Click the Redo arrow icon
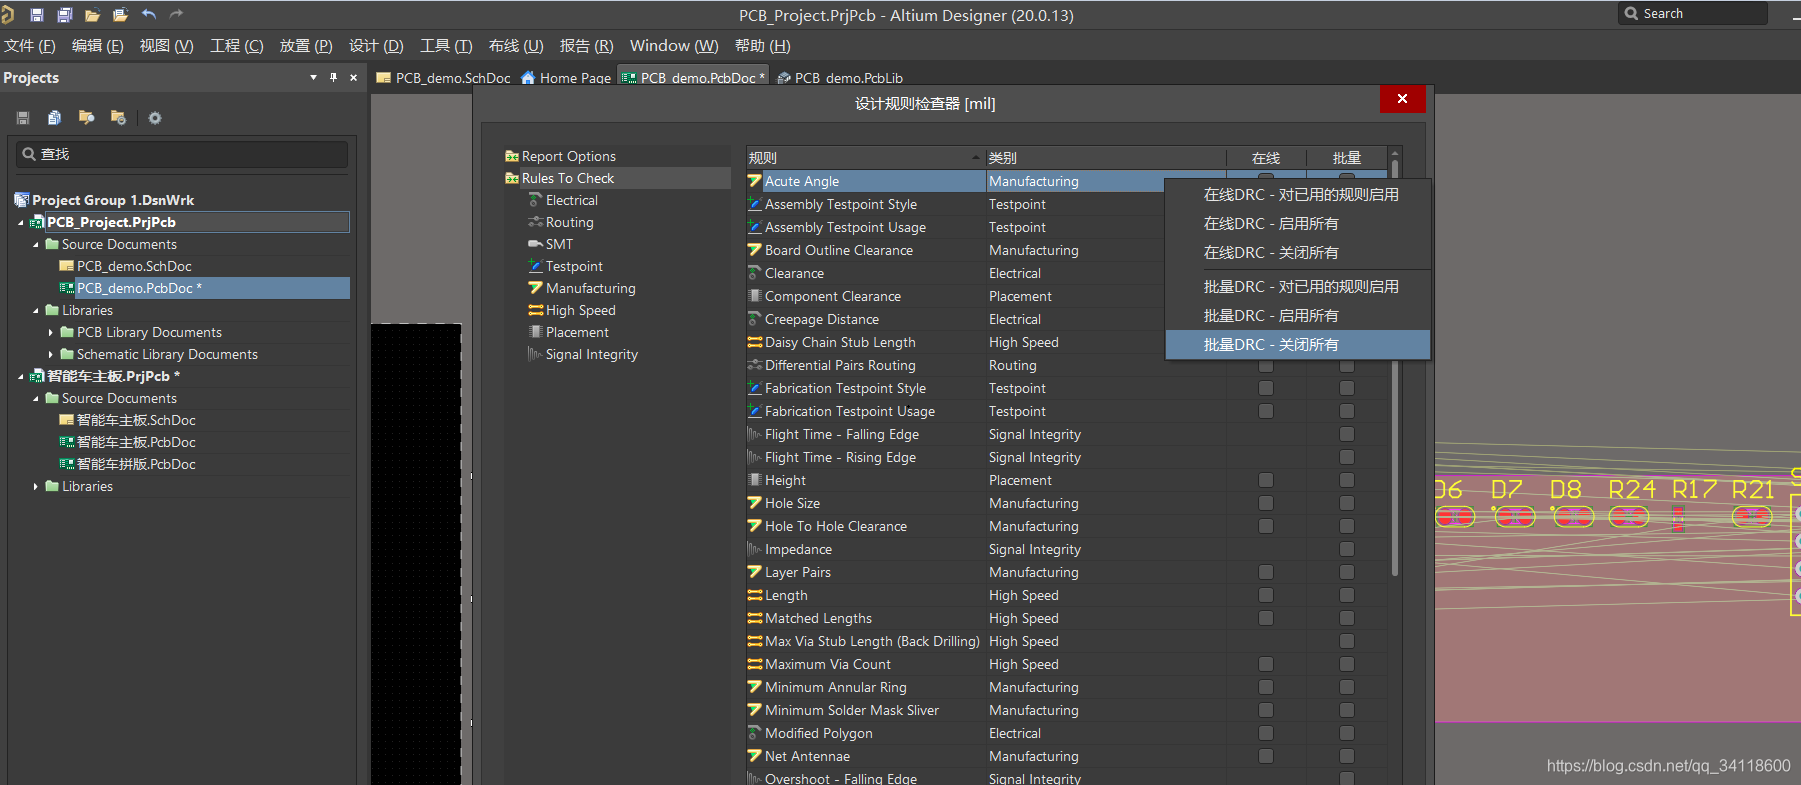 click(177, 14)
